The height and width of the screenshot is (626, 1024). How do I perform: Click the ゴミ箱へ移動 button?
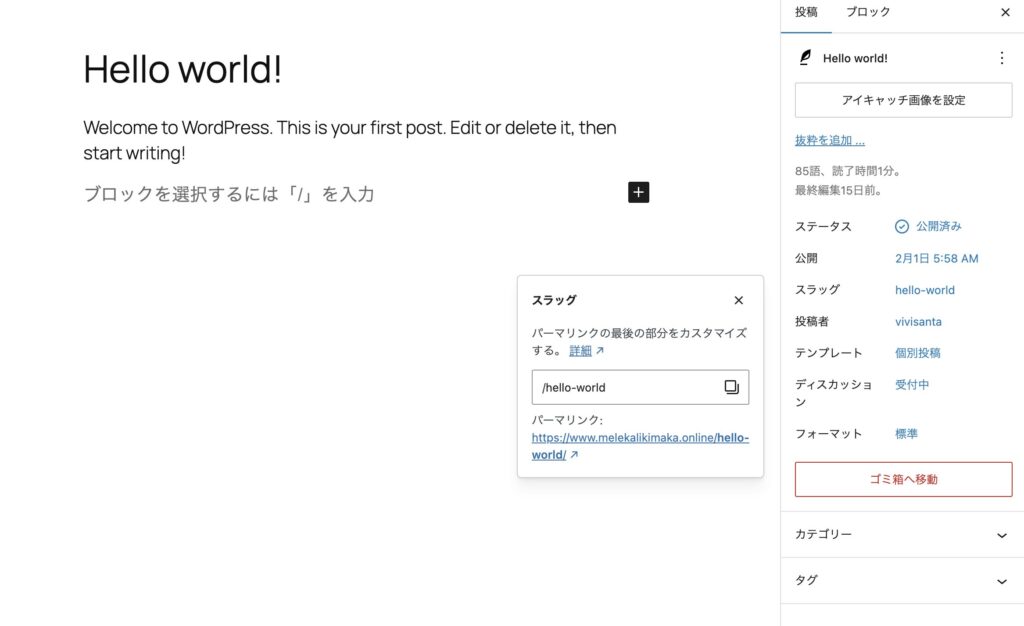[x=903, y=479]
